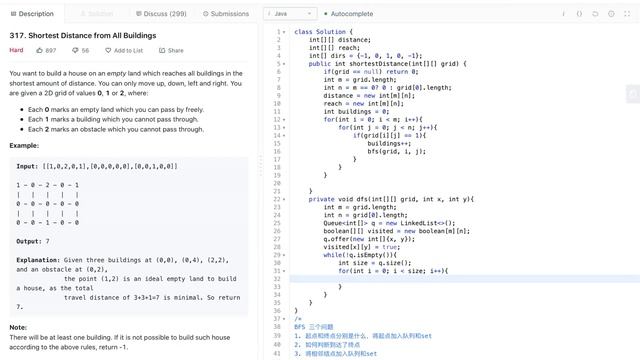640x360 pixels.
Task: Collapse fold arrow at line 31
Action: pos(284,271)
